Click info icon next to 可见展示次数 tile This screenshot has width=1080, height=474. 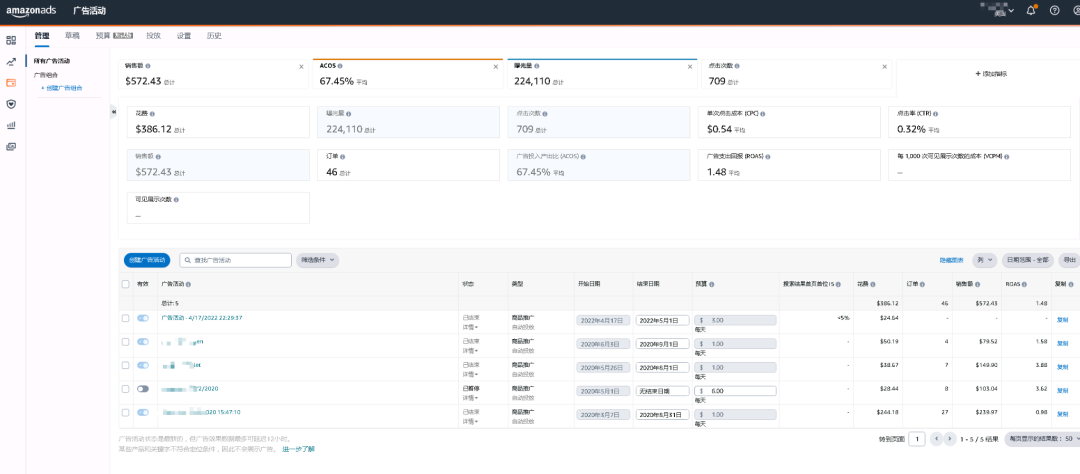click(176, 200)
